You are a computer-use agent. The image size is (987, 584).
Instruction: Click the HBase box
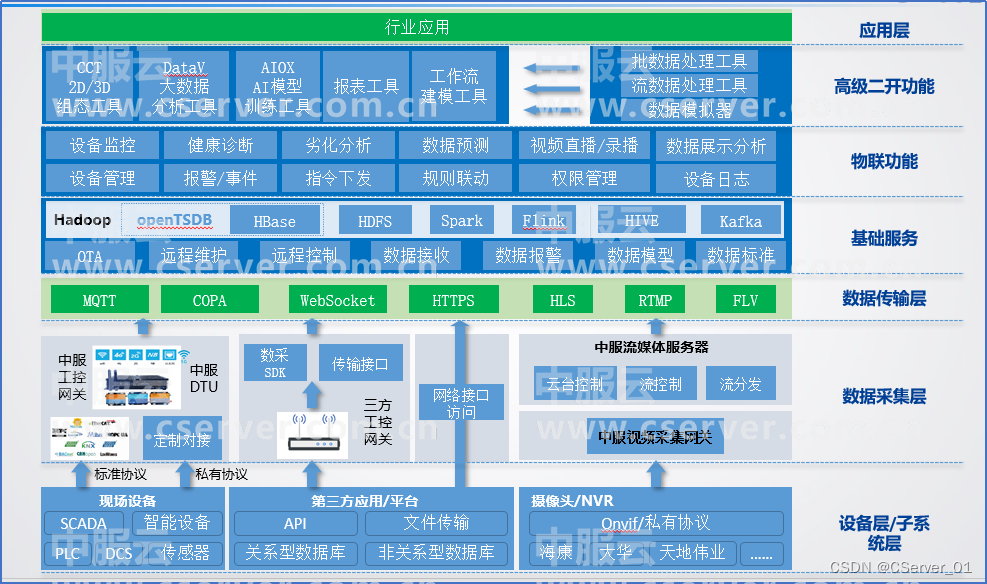tap(275, 221)
